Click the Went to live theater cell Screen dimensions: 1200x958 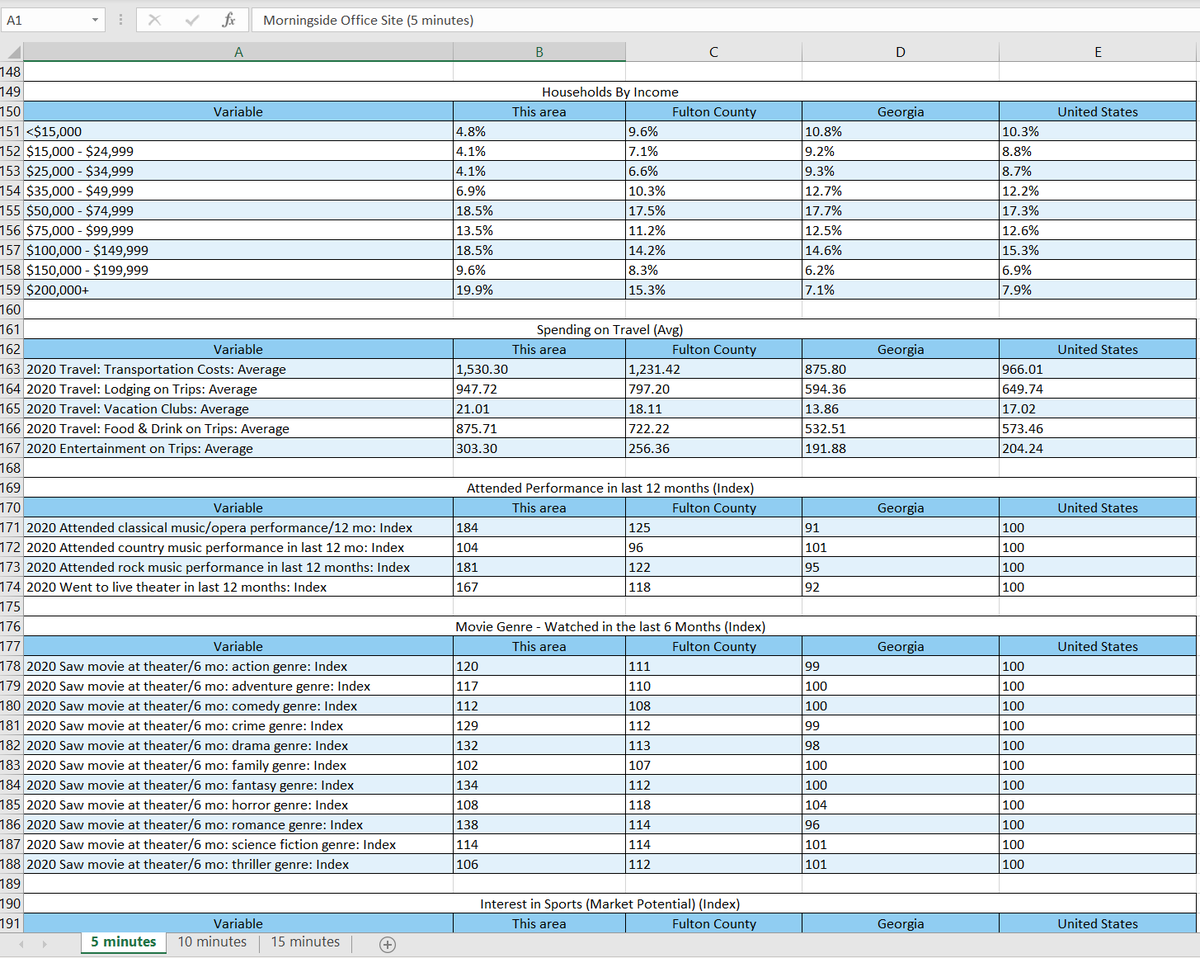tap(238, 587)
